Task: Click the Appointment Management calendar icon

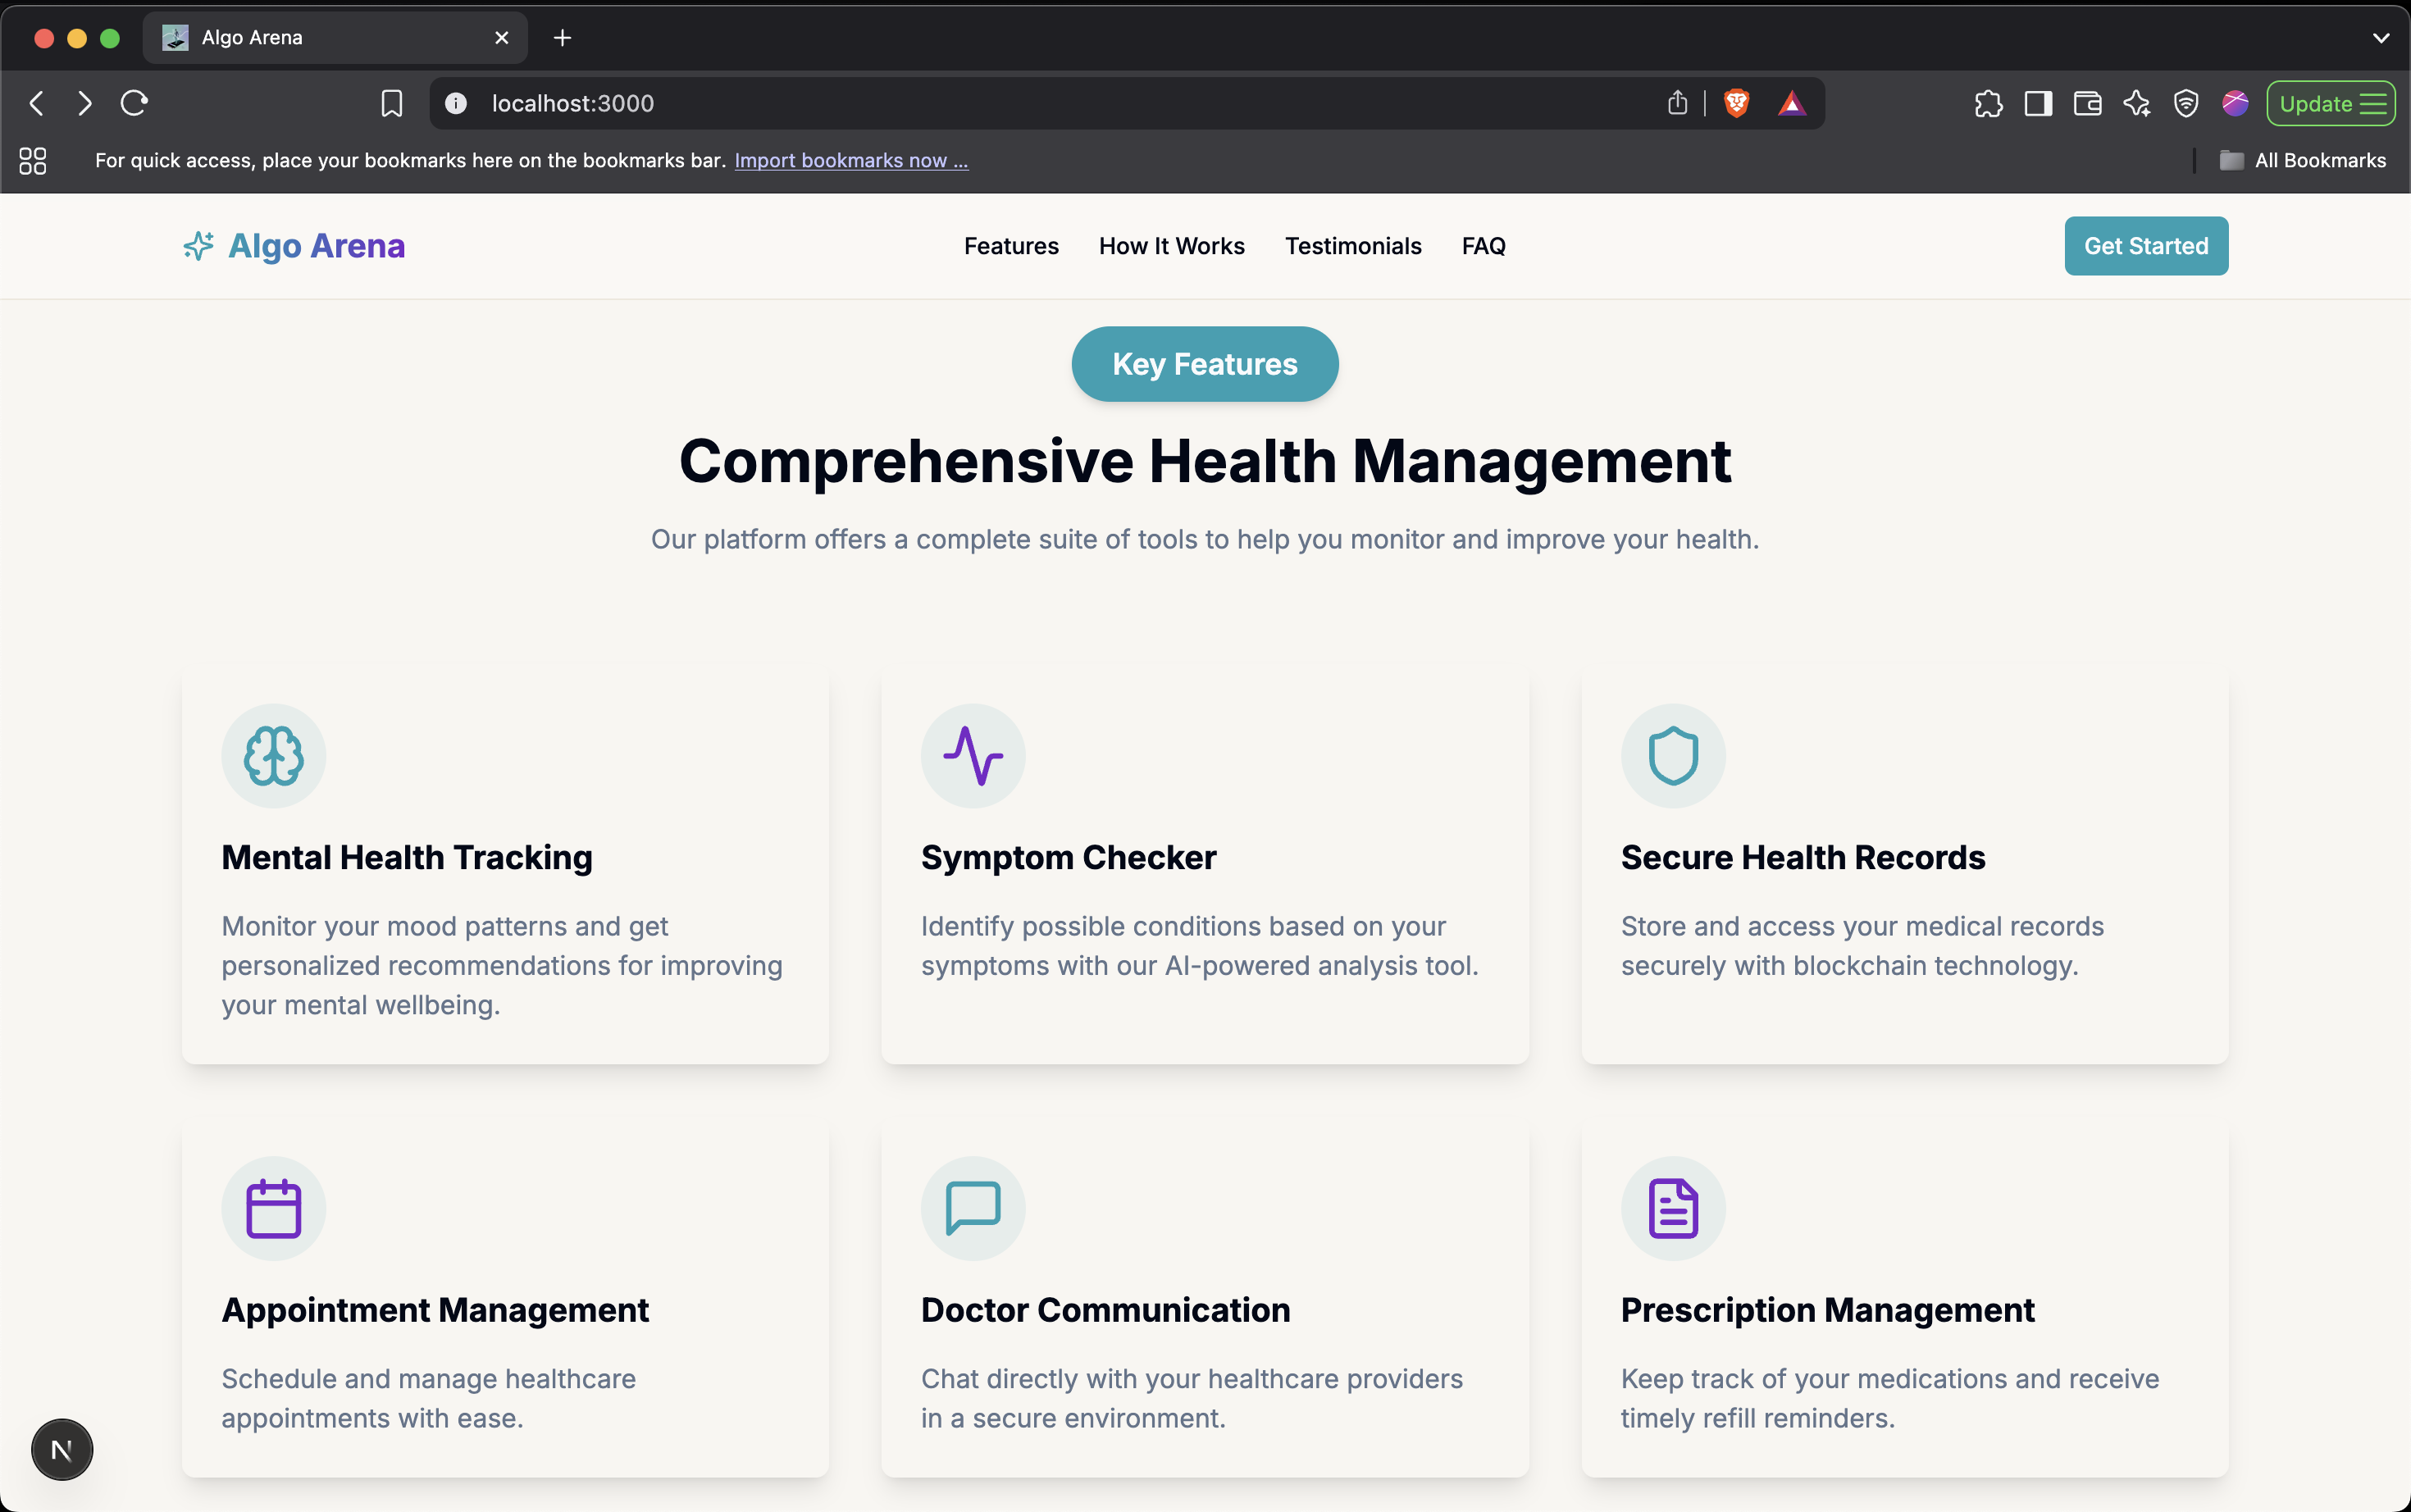Action: [x=273, y=1208]
